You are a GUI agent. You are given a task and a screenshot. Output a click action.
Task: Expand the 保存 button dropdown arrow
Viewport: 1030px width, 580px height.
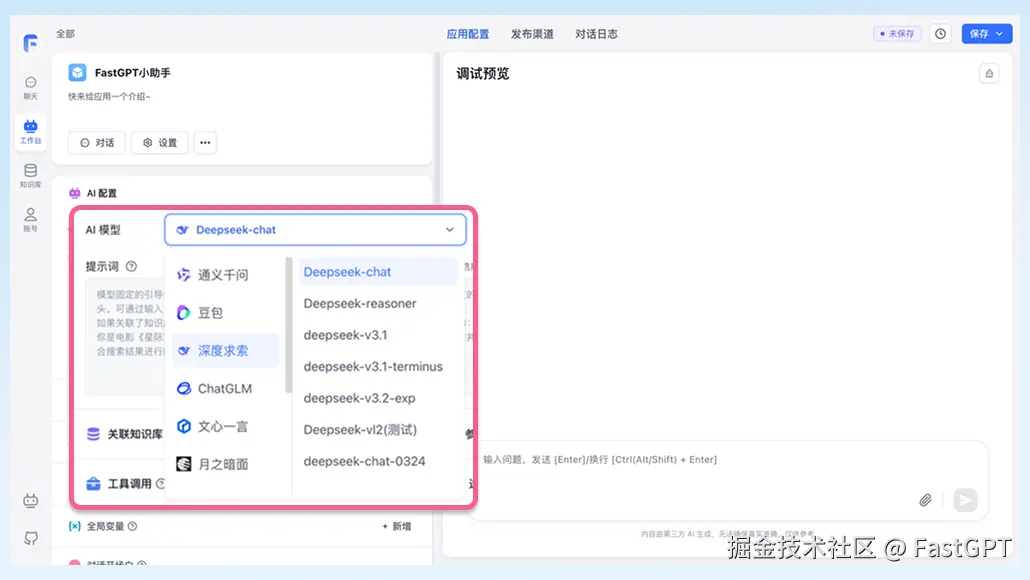pos(1000,33)
